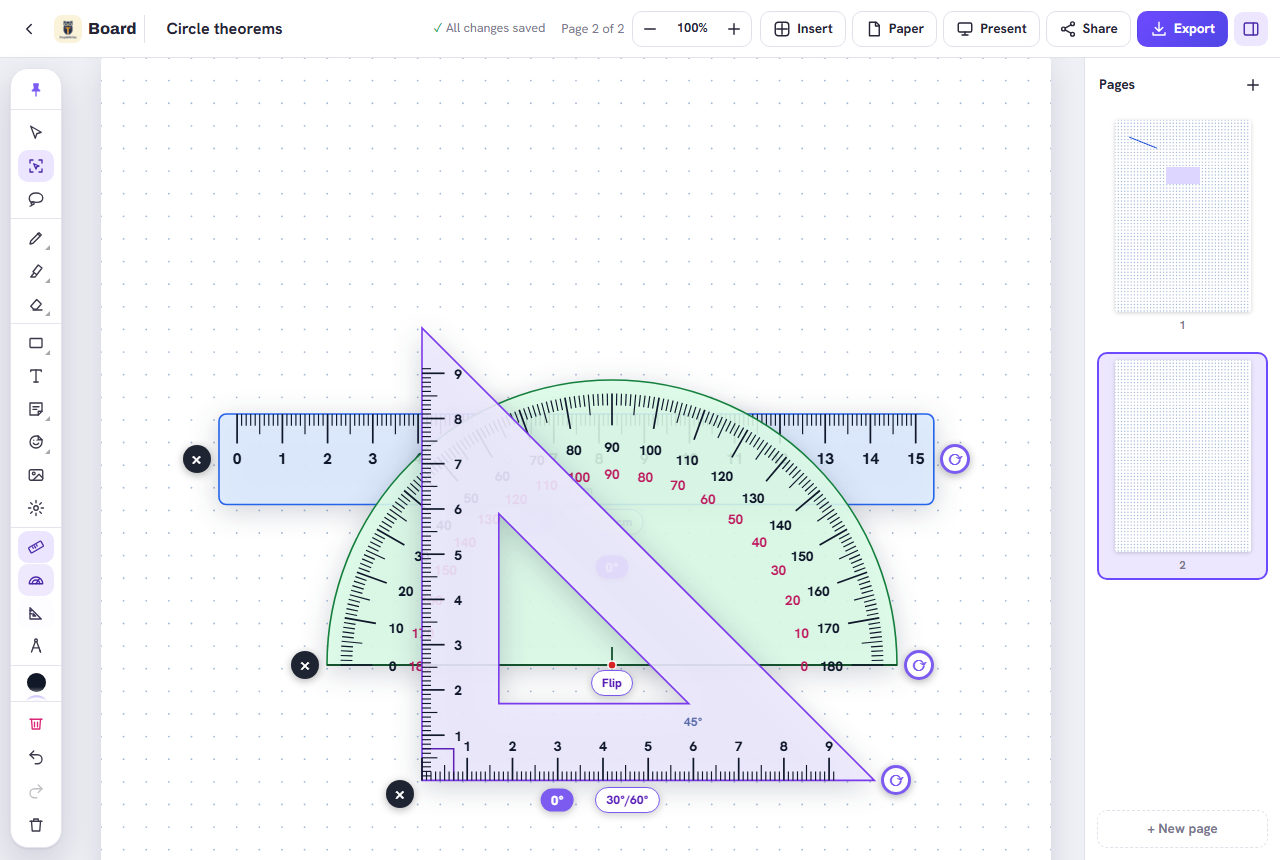The width and height of the screenshot is (1280, 860).
Task: Click the Share button
Action: 1088,29
